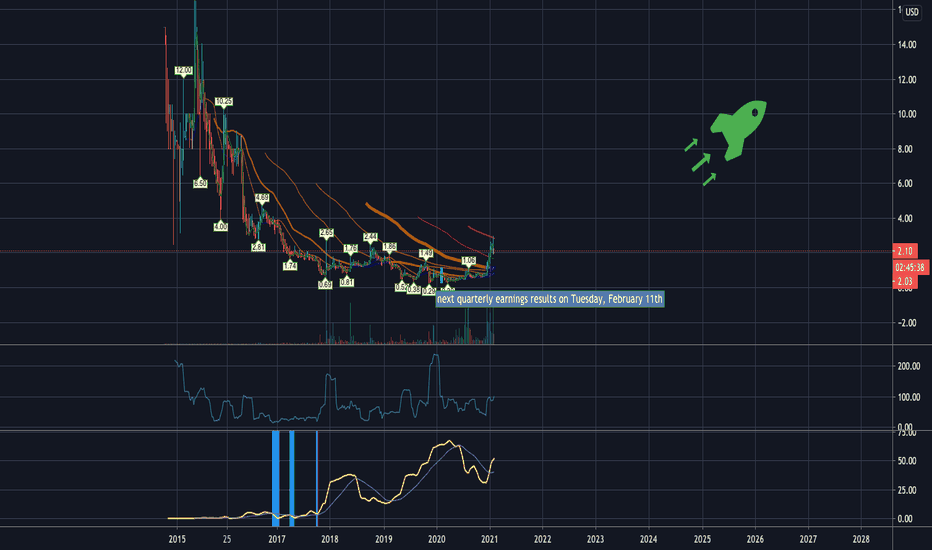The width and height of the screenshot is (932, 550).
Task: Click the red 2.03 price tag
Action: pyautogui.click(x=905, y=282)
